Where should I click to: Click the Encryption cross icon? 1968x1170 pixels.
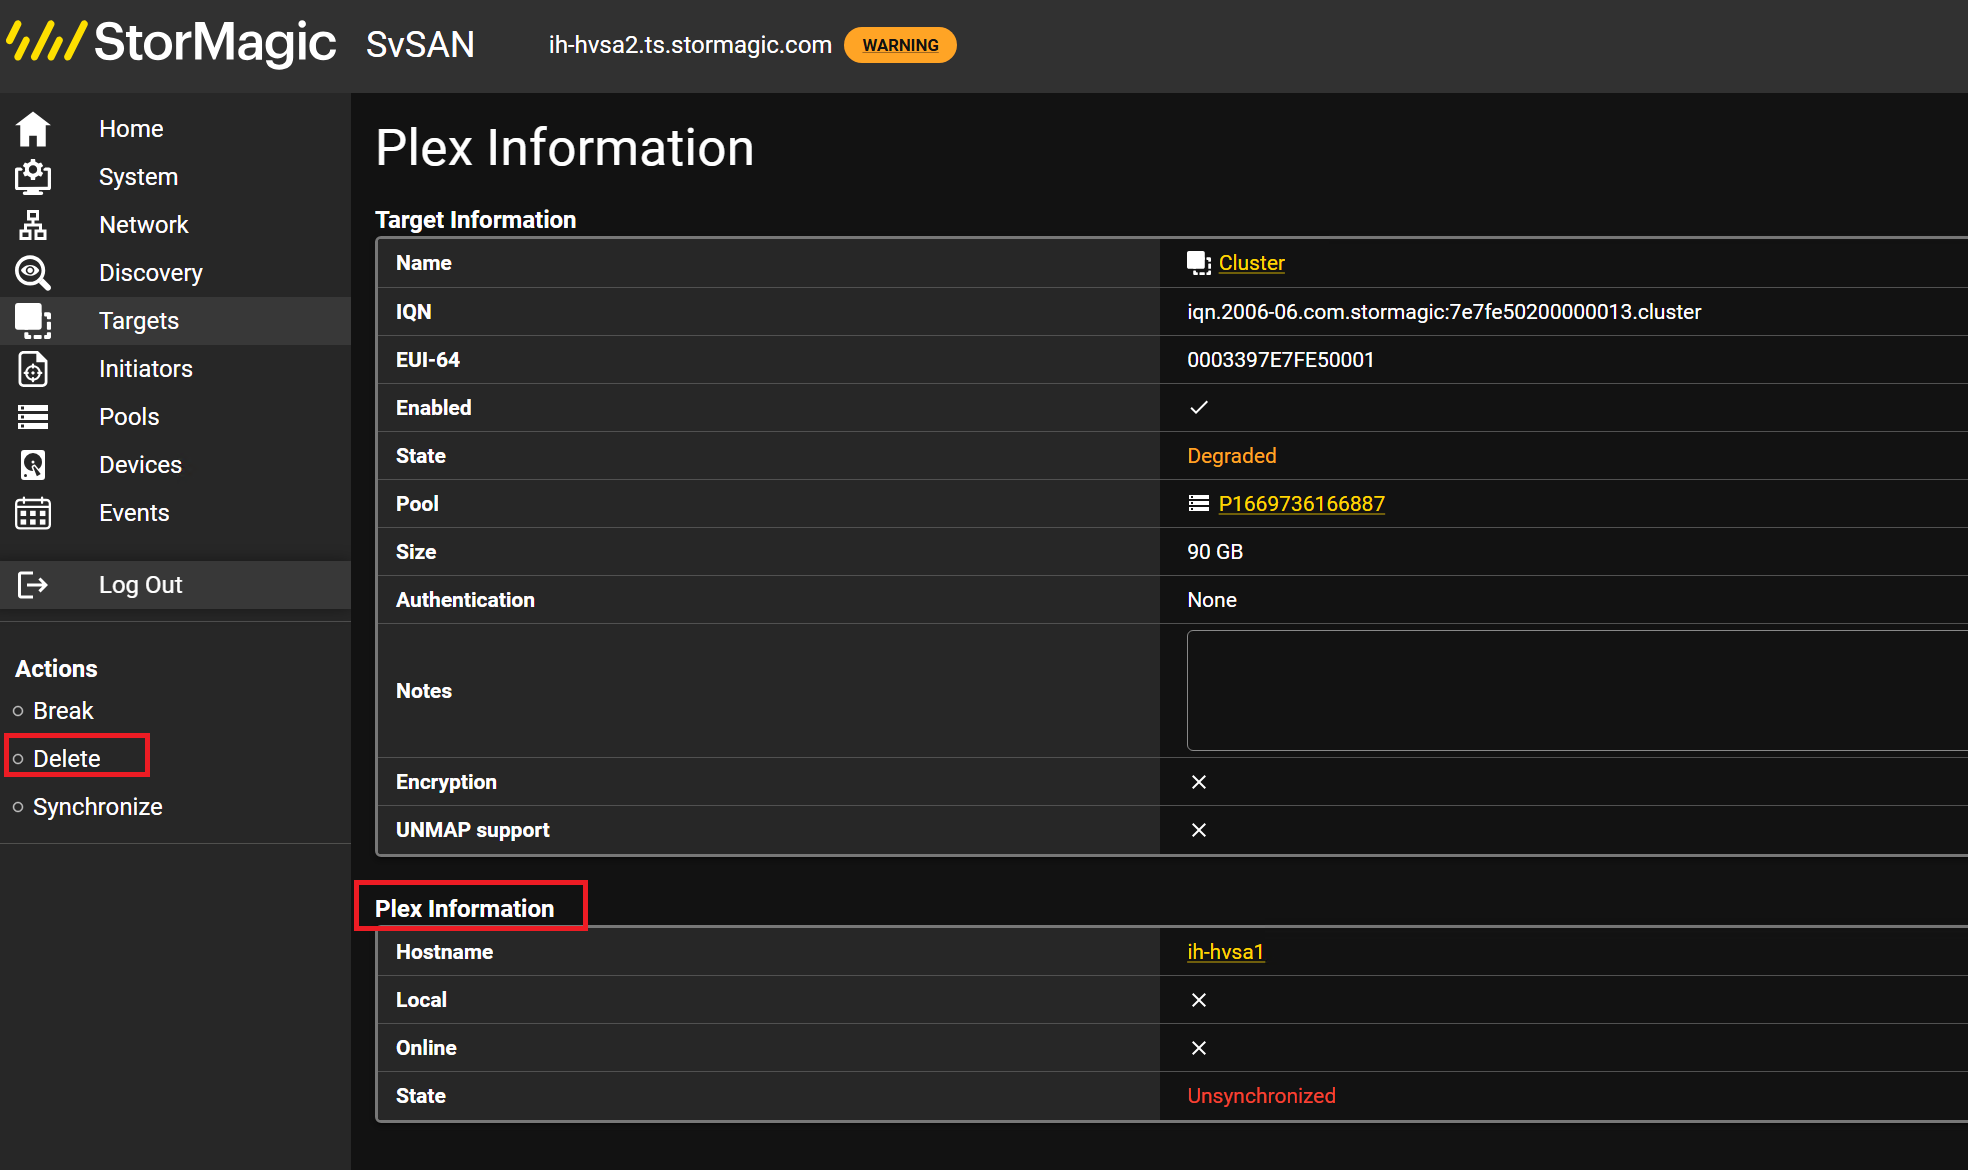[x=1199, y=782]
